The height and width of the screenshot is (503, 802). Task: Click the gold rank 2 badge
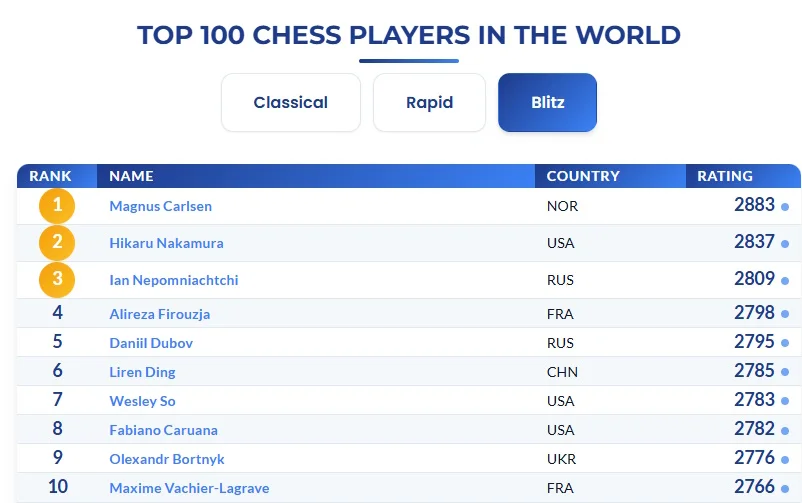pyautogui.click(x=57, y=243)
